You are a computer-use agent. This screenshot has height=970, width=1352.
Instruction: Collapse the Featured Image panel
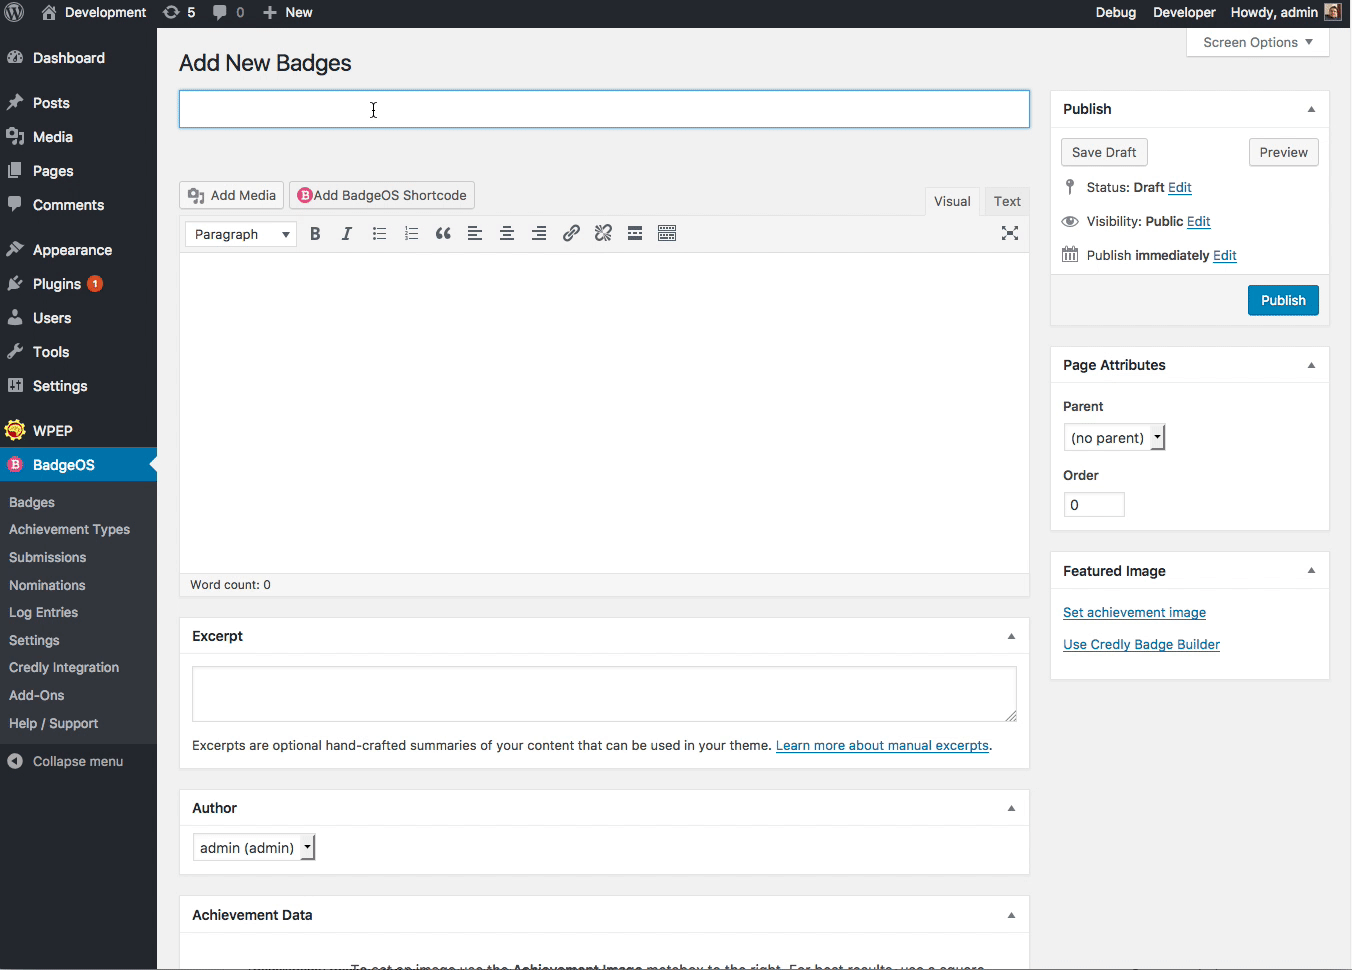(1311, 571)
